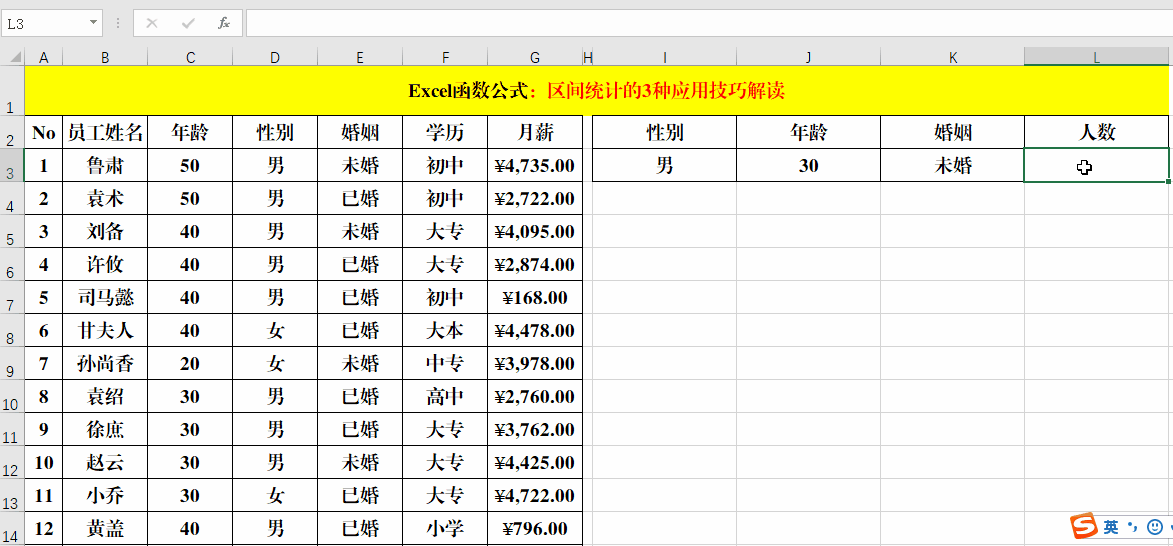Click the 人数 header cell

[1096, 132]
